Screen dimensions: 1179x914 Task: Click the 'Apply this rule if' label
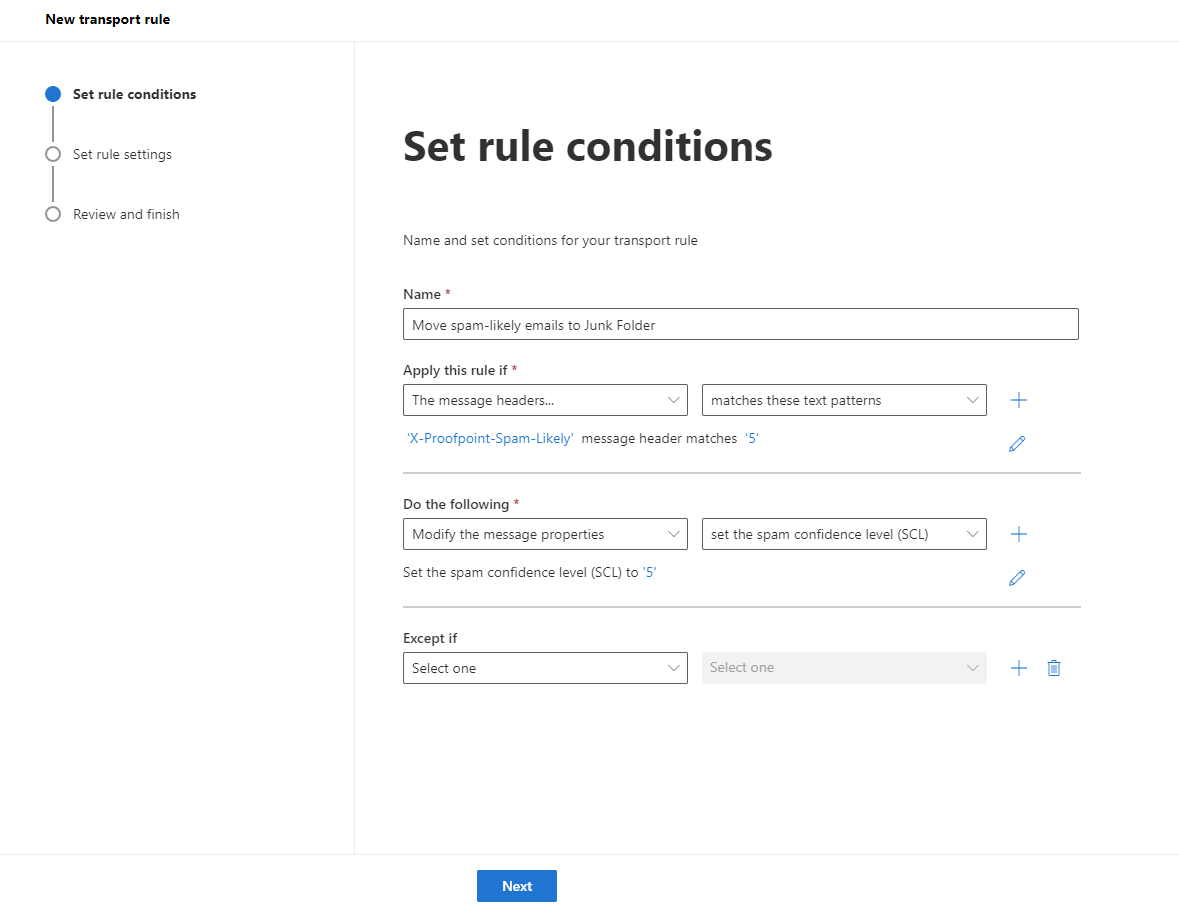click(x=455, y=370)
